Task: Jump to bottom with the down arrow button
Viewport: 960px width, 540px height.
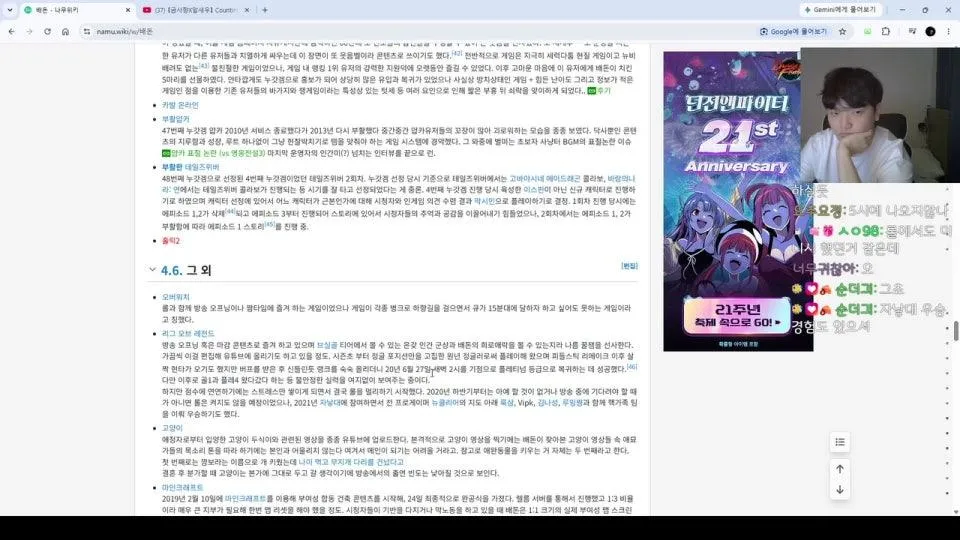Action: click(839, 490)
